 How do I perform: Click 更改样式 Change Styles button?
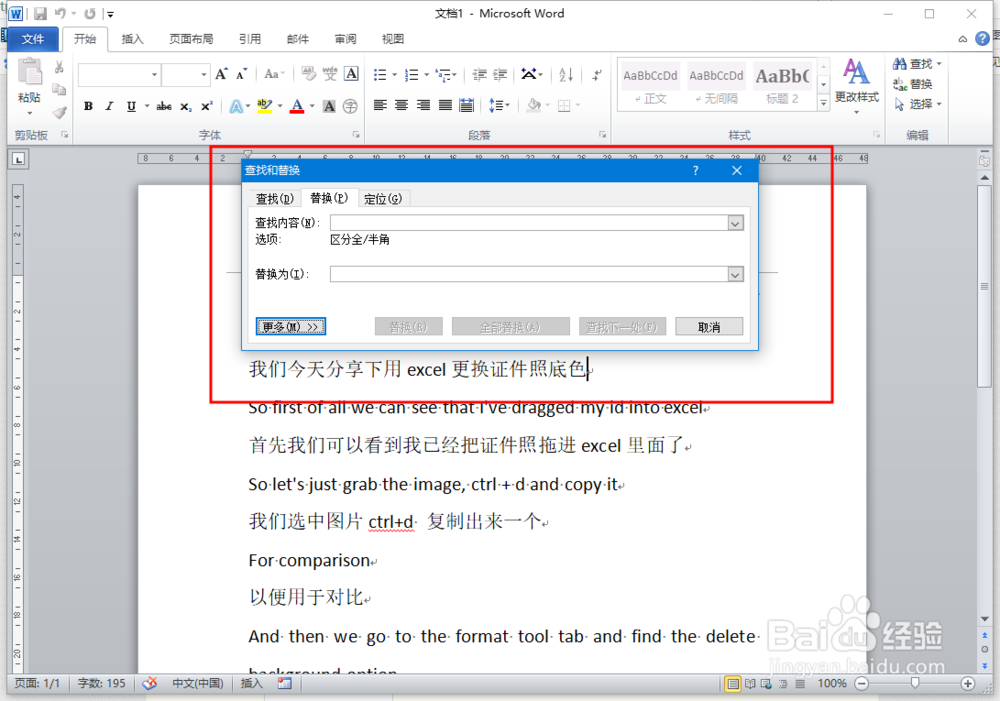857,85
